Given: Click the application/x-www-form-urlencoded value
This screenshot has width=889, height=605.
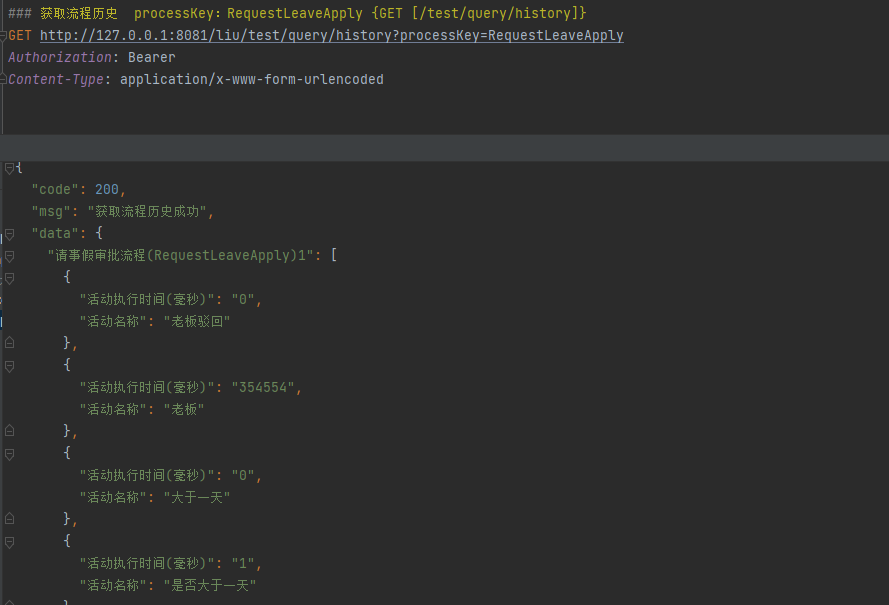Looking at the screenshot, I should 251,80.
